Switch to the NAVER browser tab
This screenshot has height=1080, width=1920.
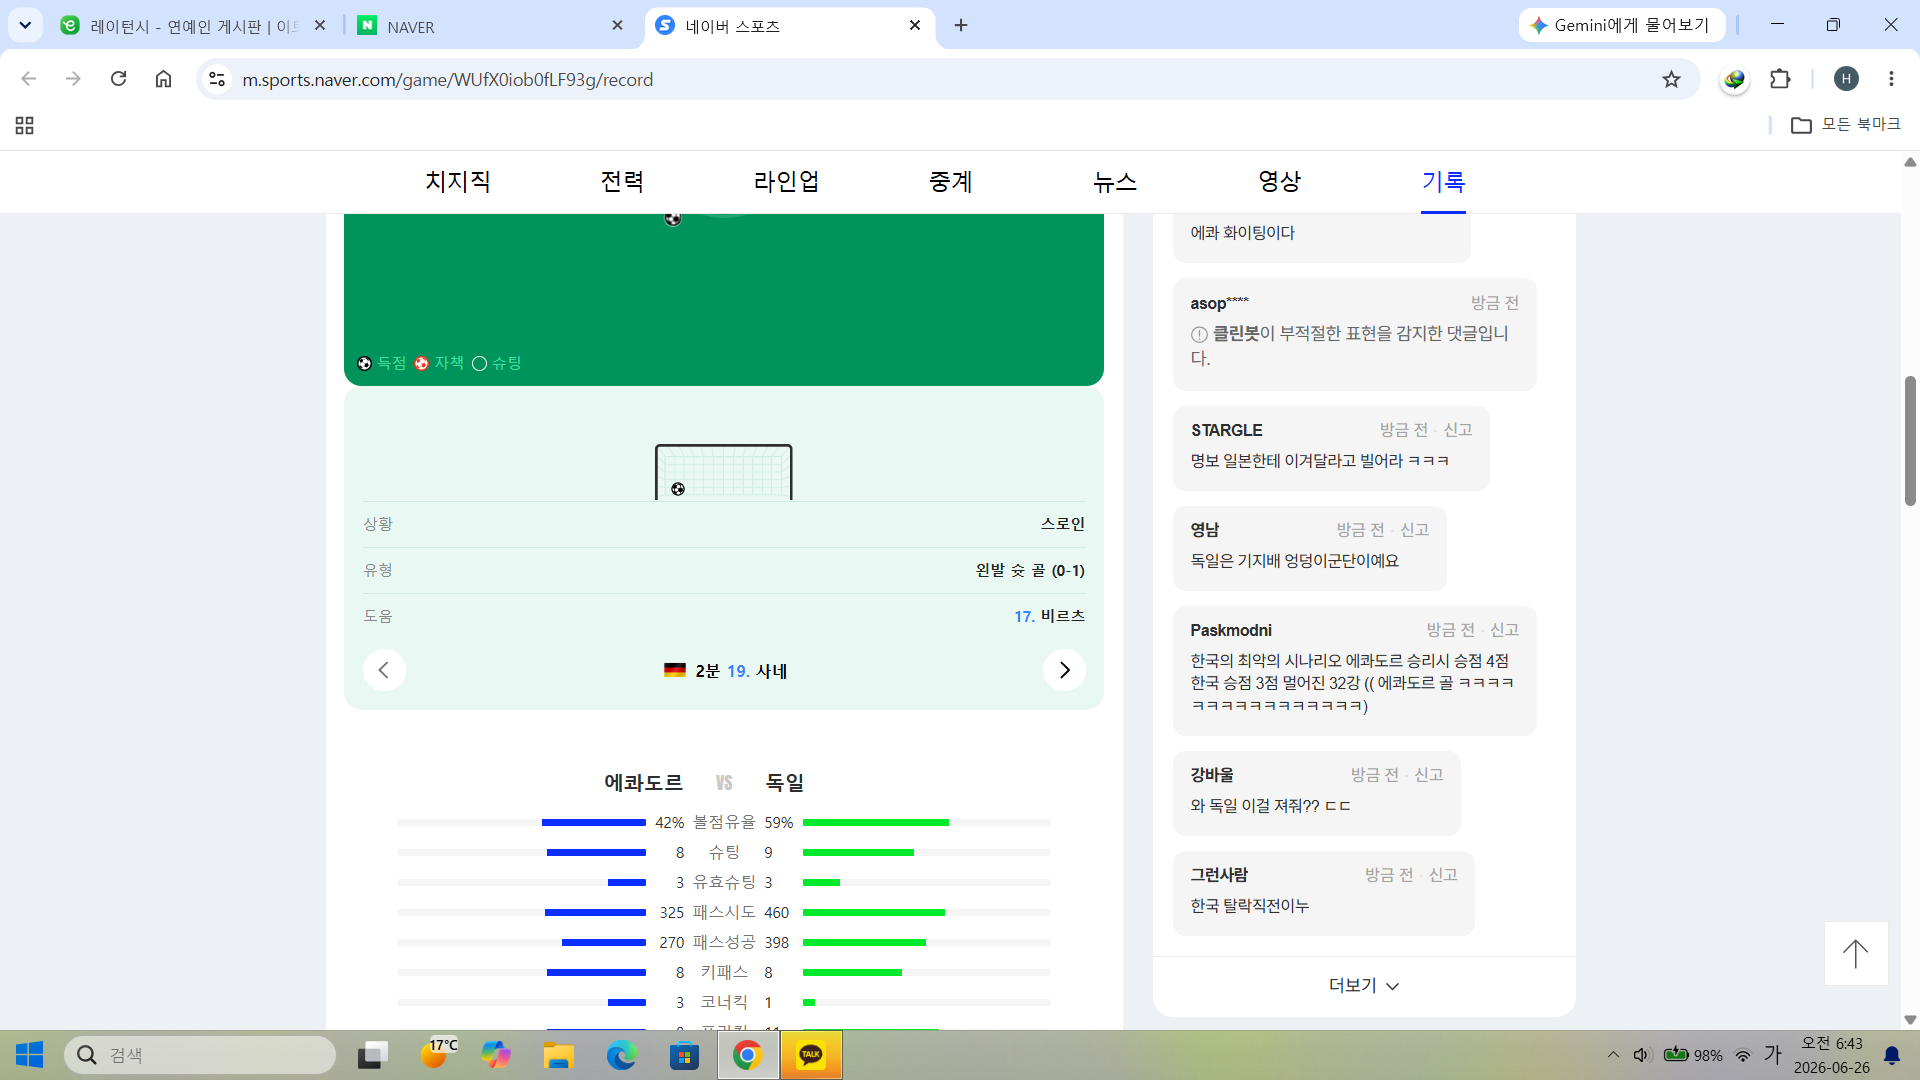point(490,26)
